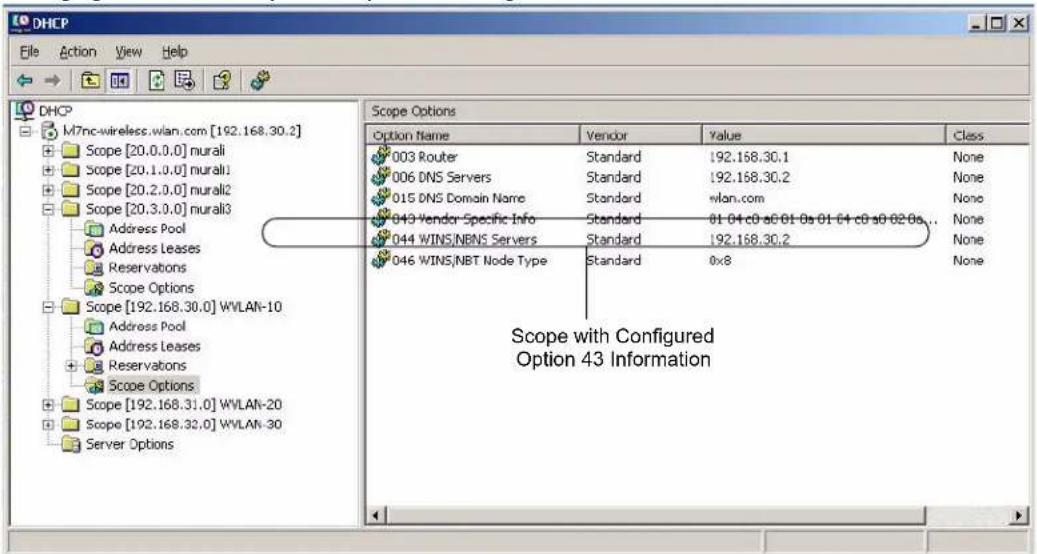Expand Reservations under WVLAN-10 scope
Image resolution: width=1037 pixels, height=554 pixels.
71,366
